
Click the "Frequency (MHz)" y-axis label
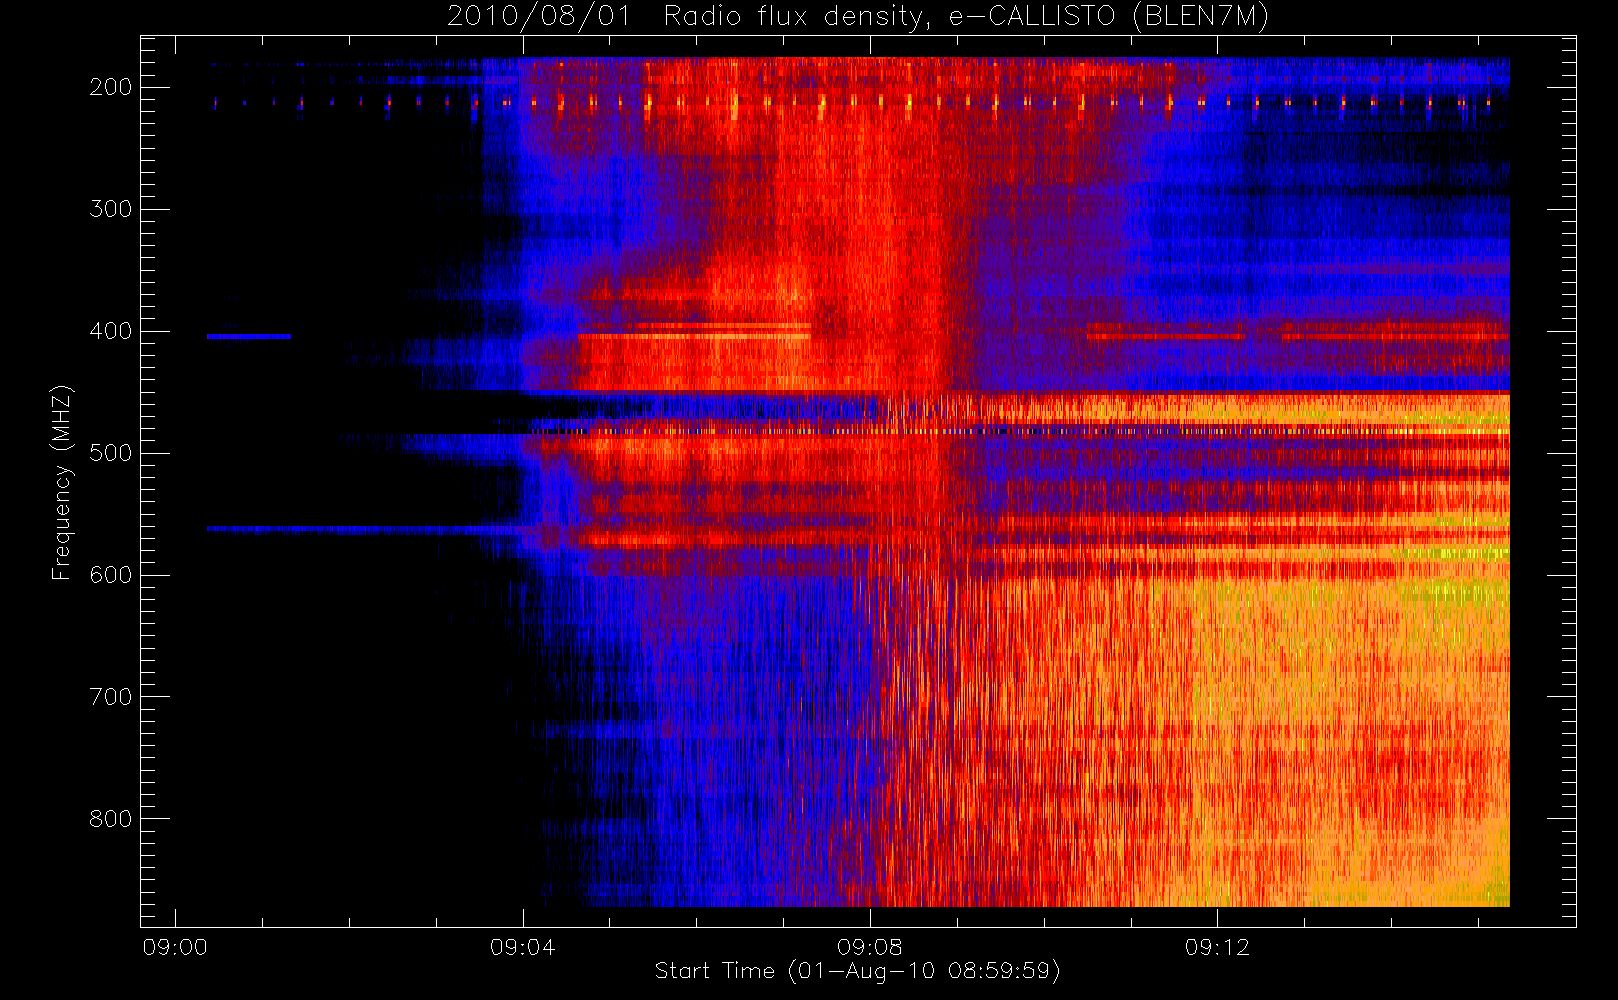pyautogui.click(x=62, y=482)
